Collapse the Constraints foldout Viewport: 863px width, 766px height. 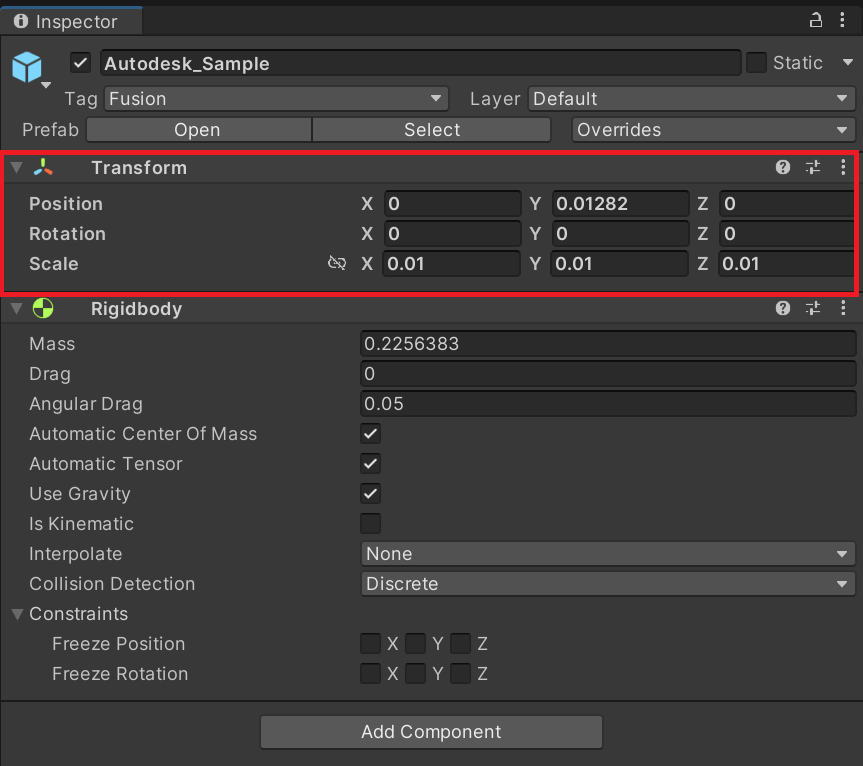[x=18, y=614]
